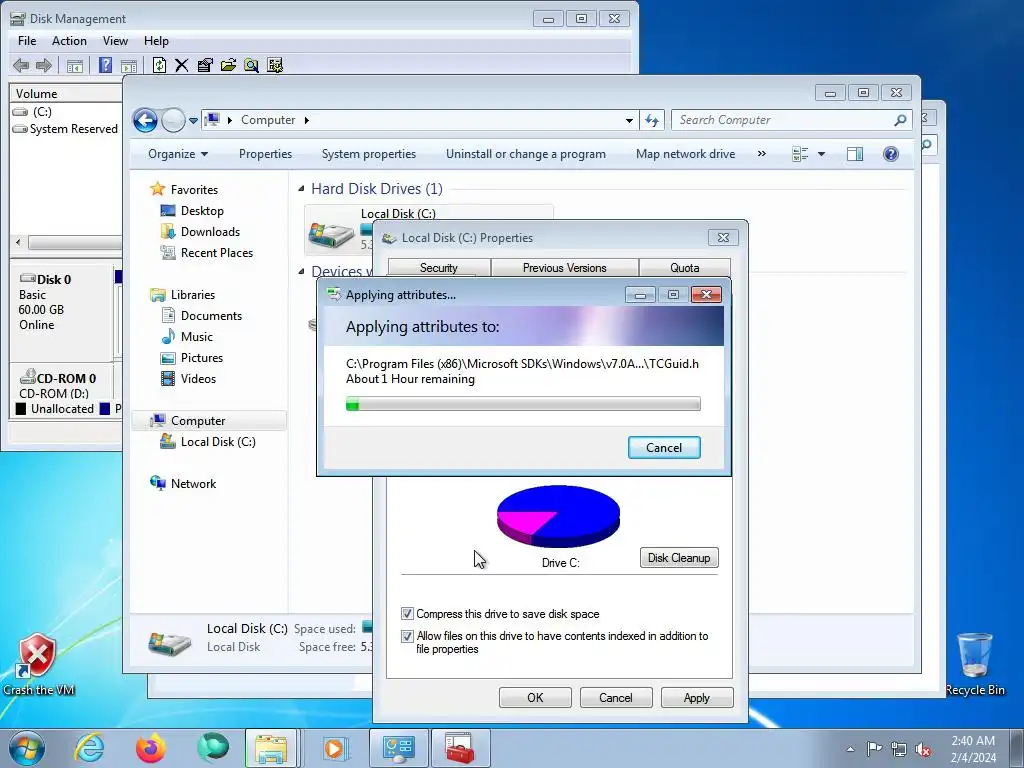1024x768 pixels.
Task: Open the Action menu in Disk Management
Action: [x=69, y=40]
